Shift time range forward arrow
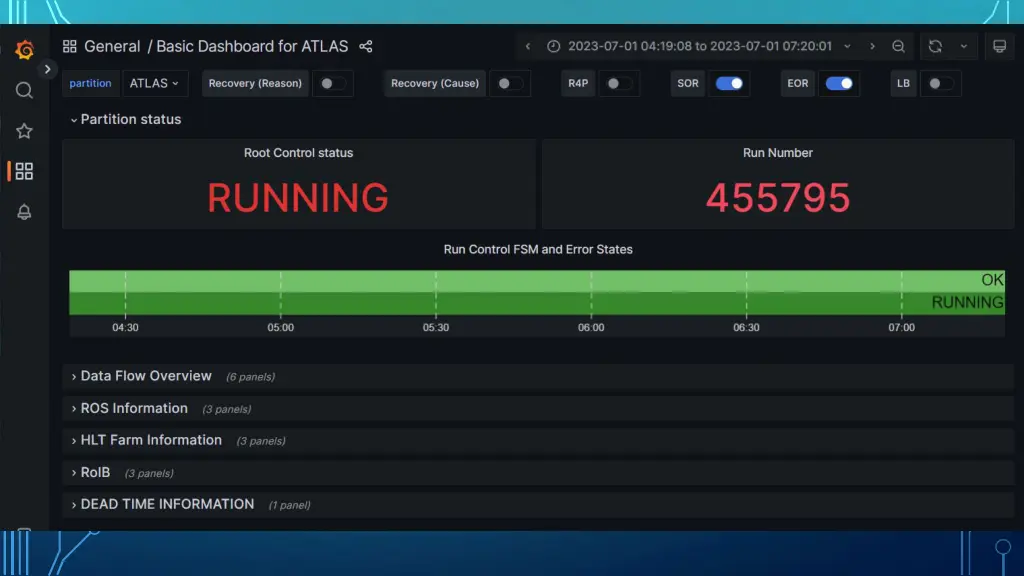1024x576 pixels. pos(872,46)
